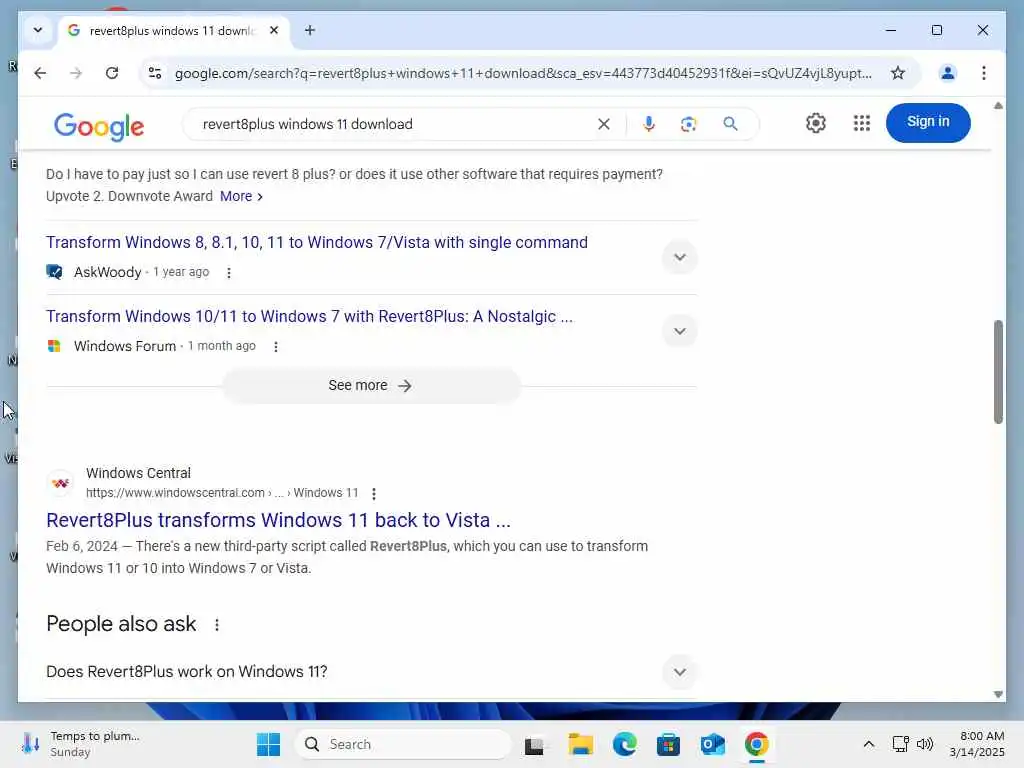Expand the Windows Forum discussion result
Screen dimensions: 1024x768
coord(680,331)
